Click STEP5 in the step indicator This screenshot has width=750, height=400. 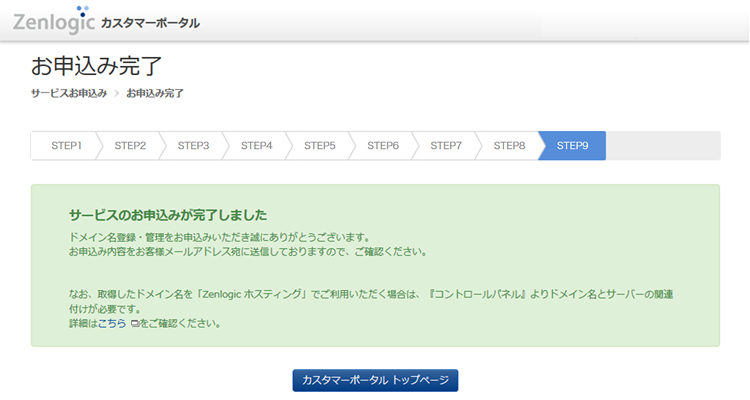(319, 146)
